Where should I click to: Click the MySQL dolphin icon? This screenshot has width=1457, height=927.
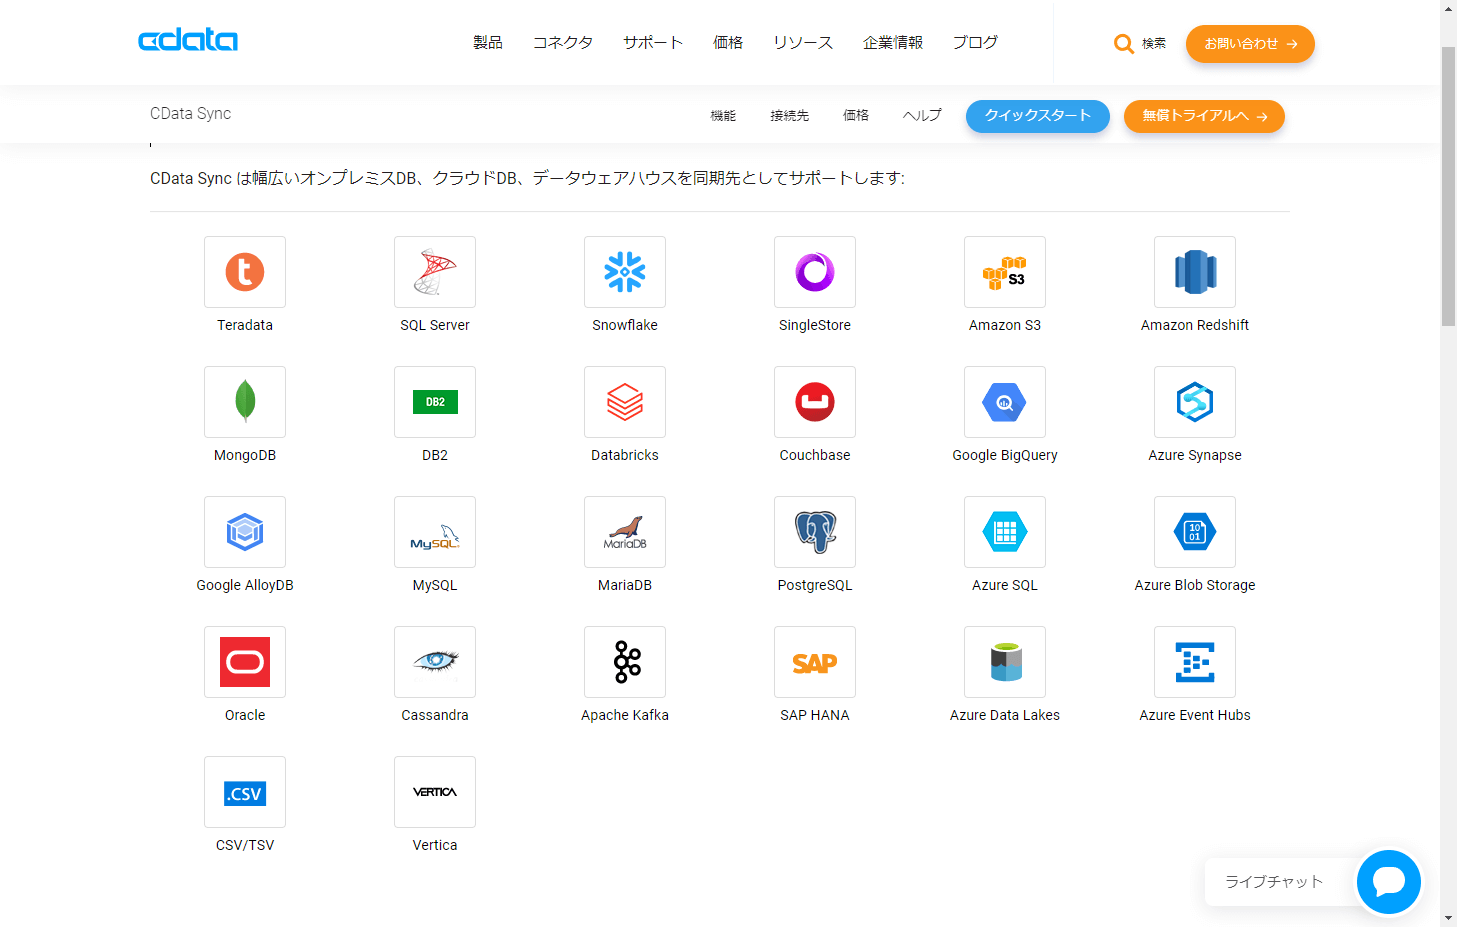coord(435,532)
